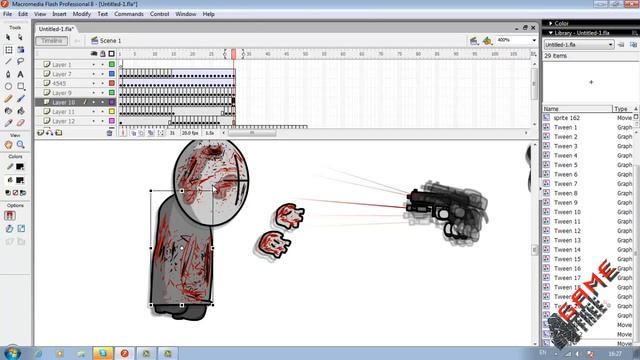Select the Gradient Transform tool
Image resolution: width=640 pixels, height=360 pixels.
pyautogui.click(x=20, y=50)
